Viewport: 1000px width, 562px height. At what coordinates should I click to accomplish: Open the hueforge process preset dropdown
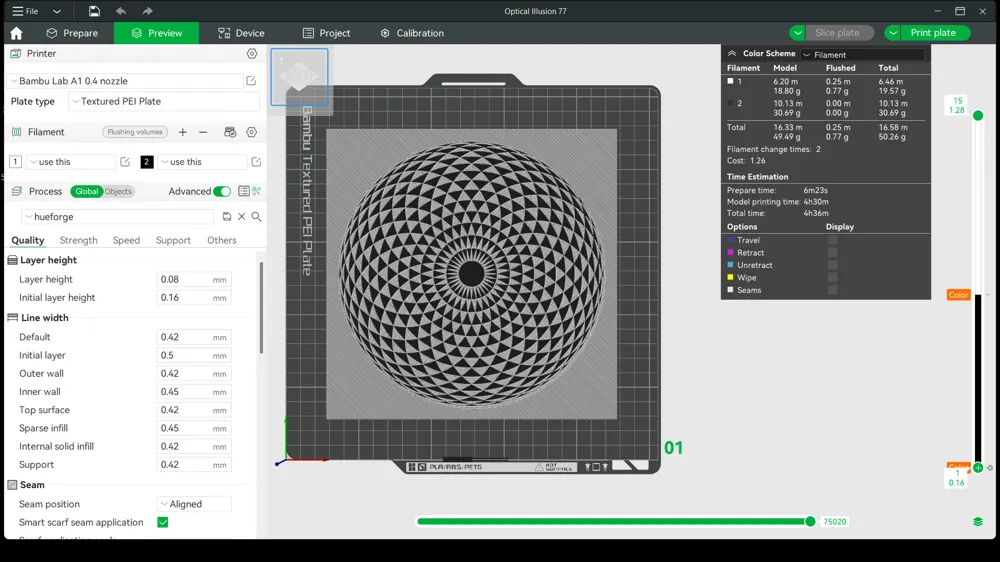pos(117,217)
